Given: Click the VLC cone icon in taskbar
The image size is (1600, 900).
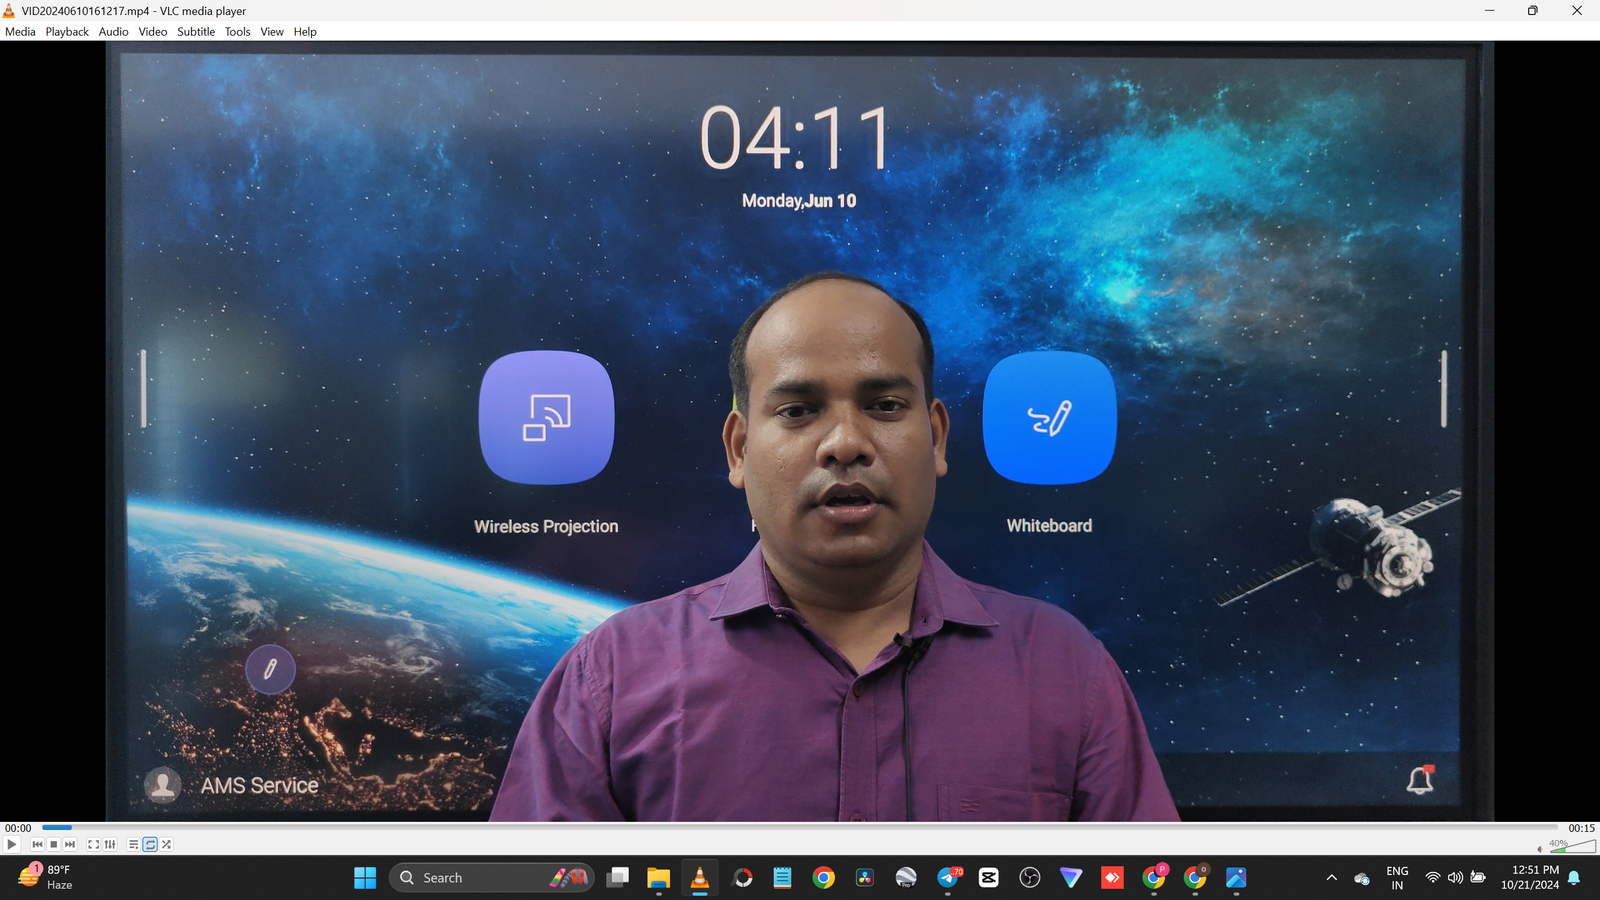Looking at the screenshot, I should pos(700,878).
